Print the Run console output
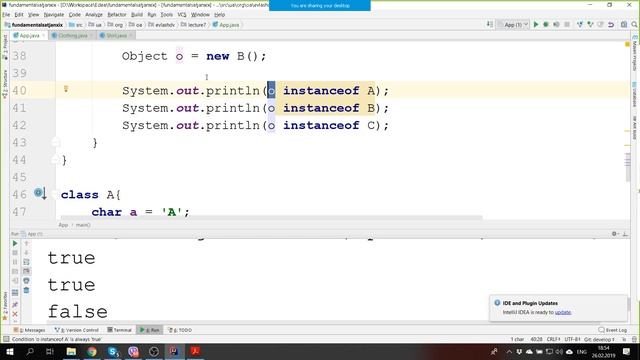 [x=26, y=281]
